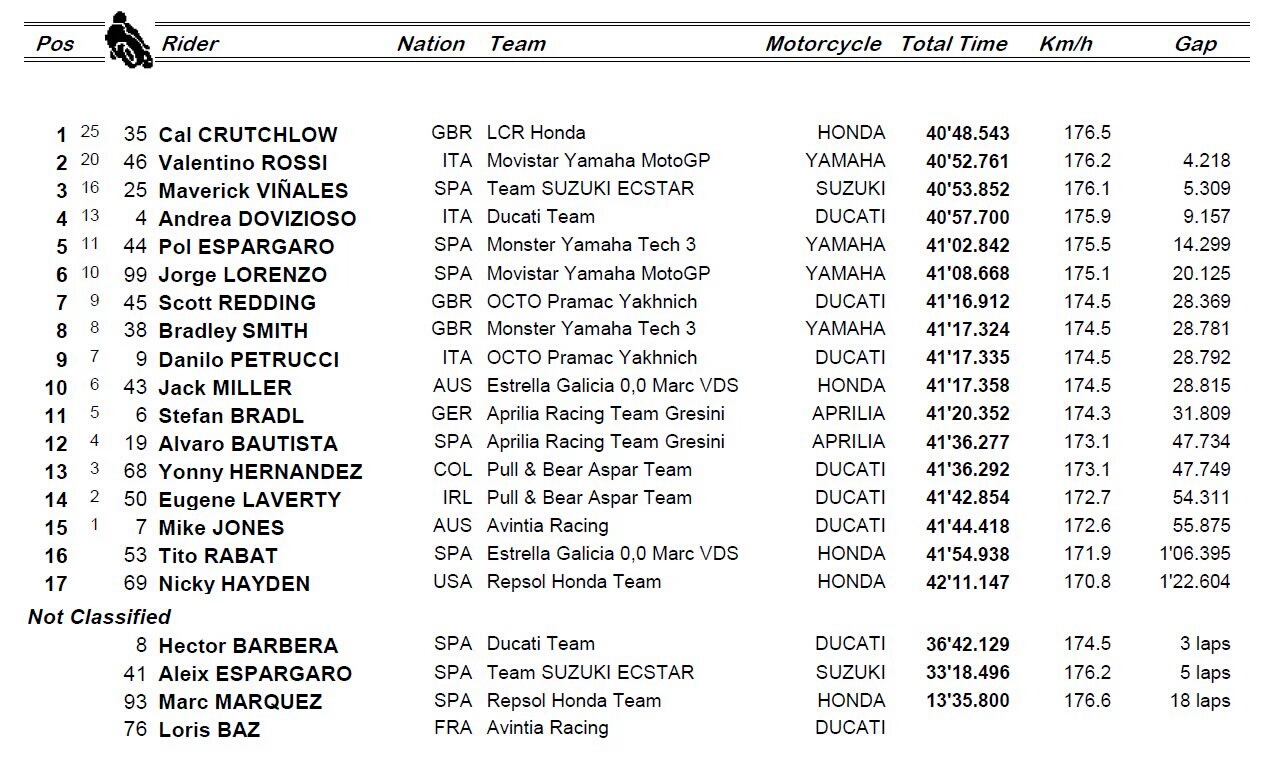Click Nicky HAYDEN's gap value 1'22.604
1263x759 pixels.
1195,582
